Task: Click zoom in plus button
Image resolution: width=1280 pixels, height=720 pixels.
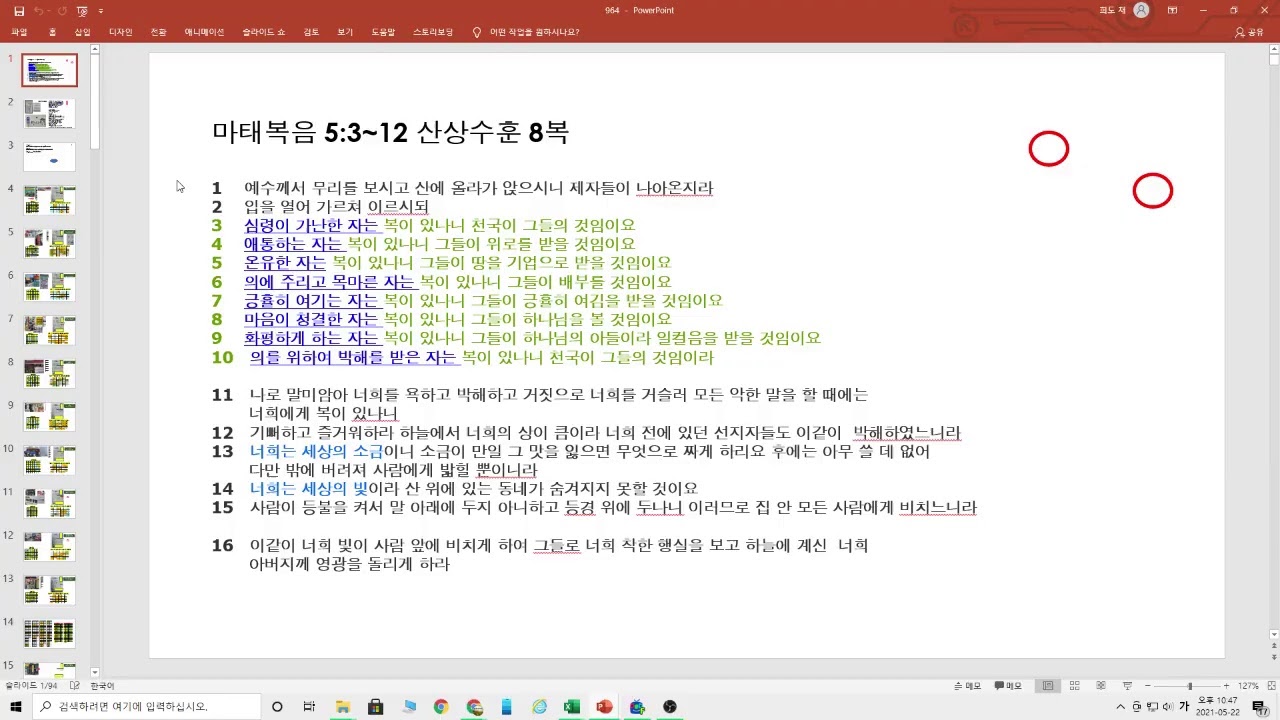Action: coord(1229,686)
